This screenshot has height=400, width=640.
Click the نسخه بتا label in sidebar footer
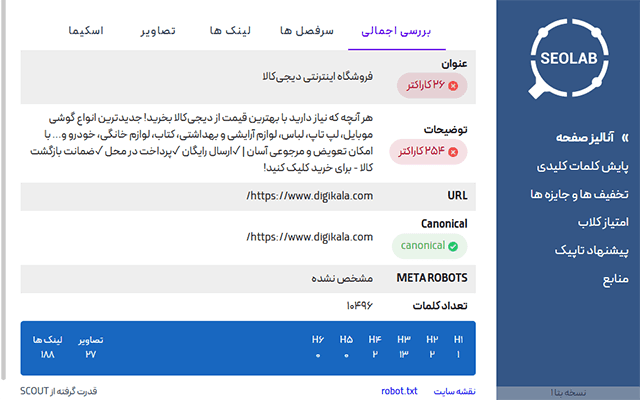568,393
